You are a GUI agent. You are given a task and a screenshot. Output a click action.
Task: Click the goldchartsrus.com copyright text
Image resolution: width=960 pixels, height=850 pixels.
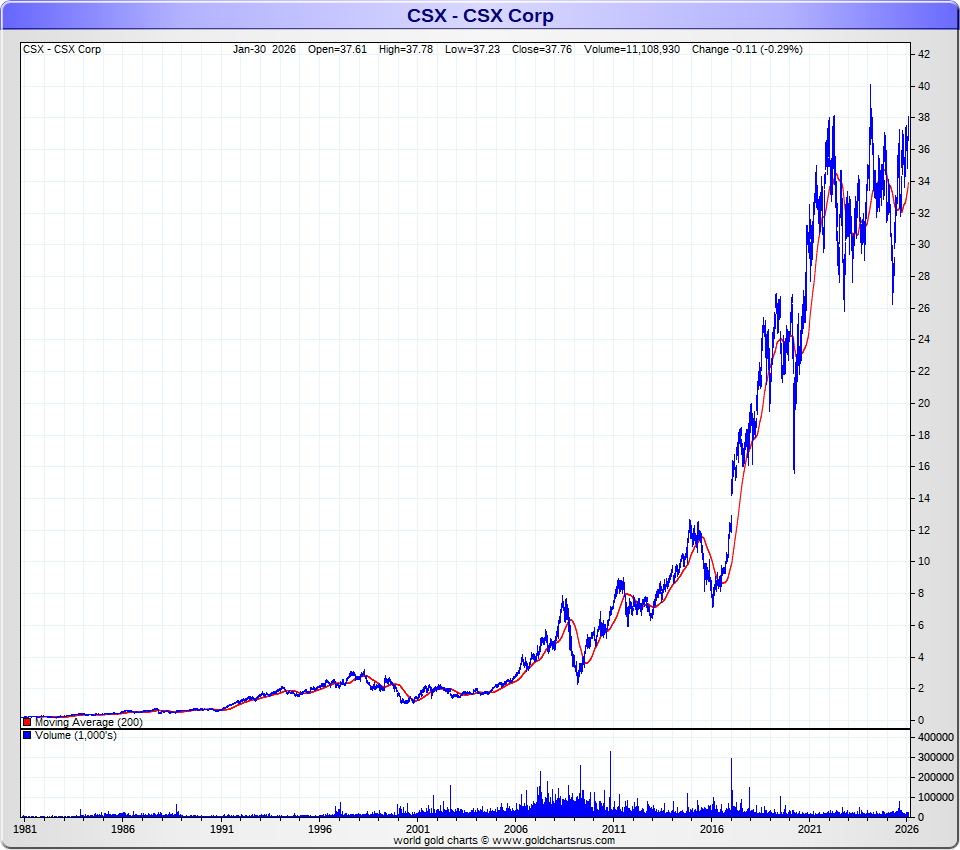(x=504, y=840)
